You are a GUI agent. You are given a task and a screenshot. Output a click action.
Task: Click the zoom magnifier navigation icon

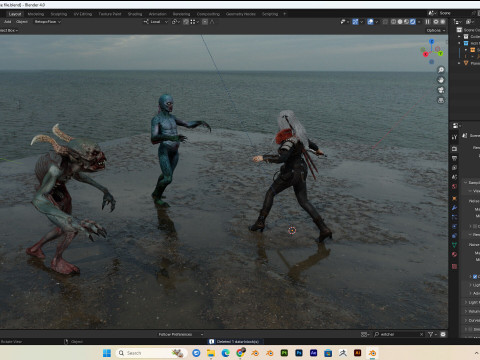pos(441,70)
